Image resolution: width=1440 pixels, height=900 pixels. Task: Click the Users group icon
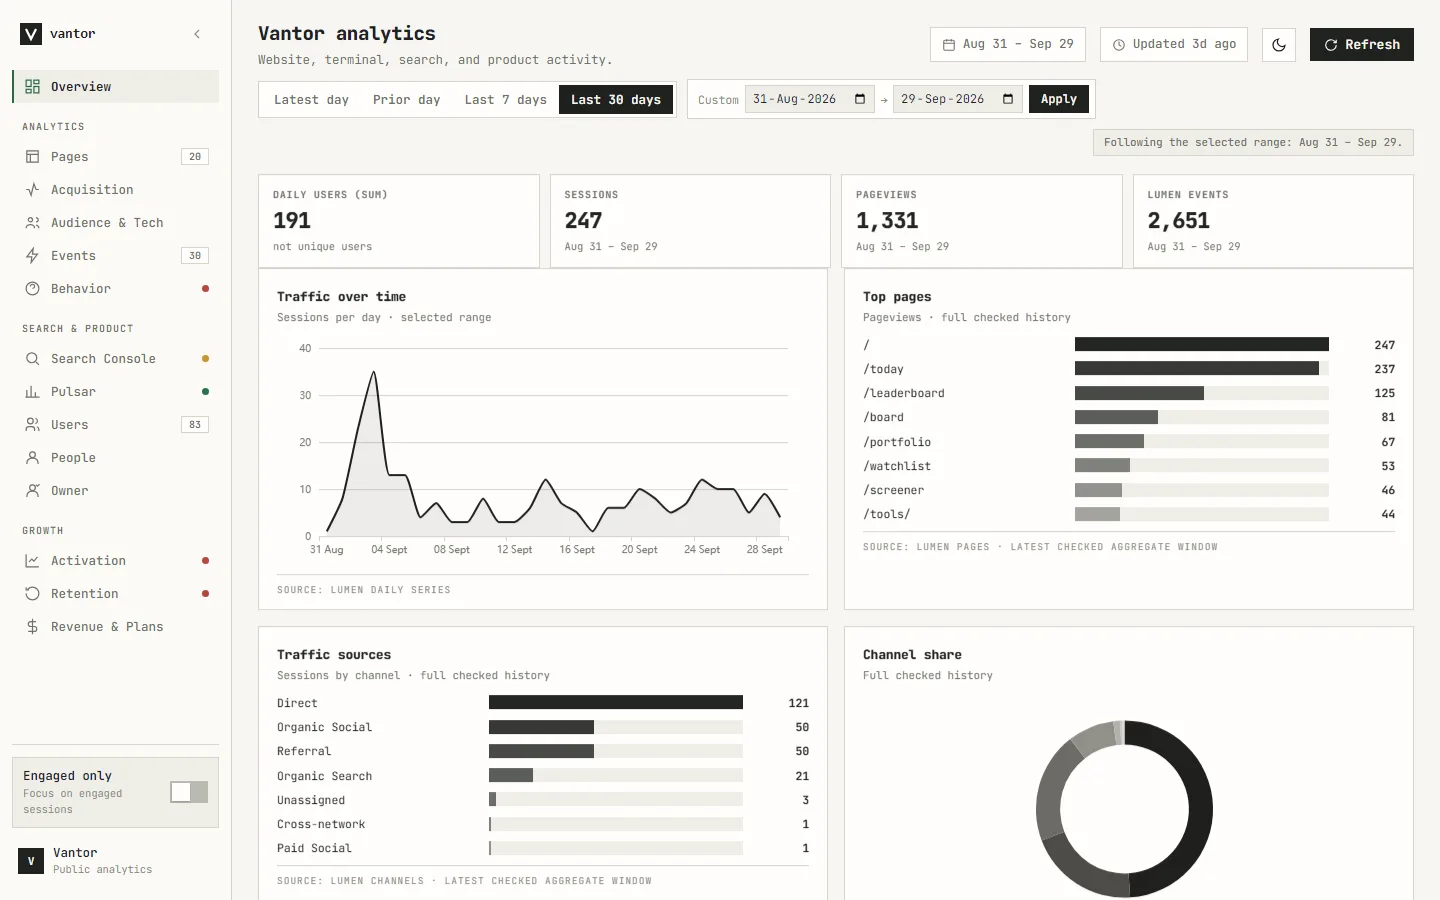click(33, 425)
